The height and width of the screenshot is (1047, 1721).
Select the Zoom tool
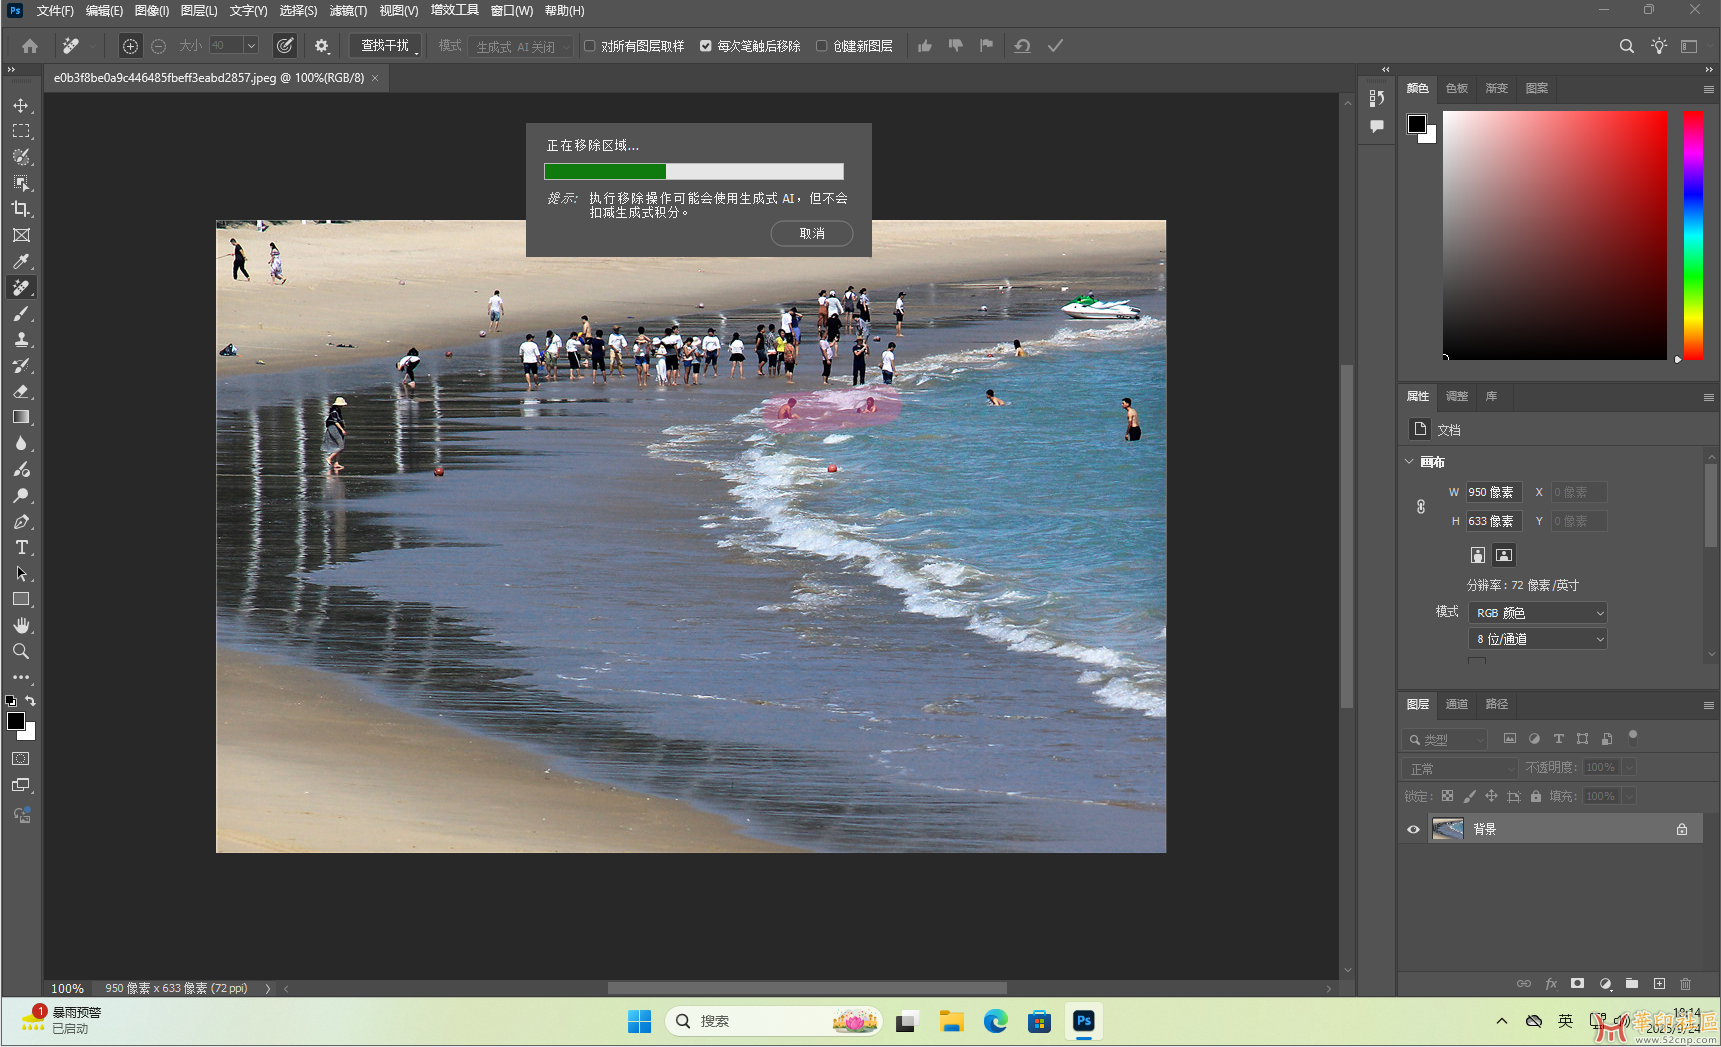[21, 651]
